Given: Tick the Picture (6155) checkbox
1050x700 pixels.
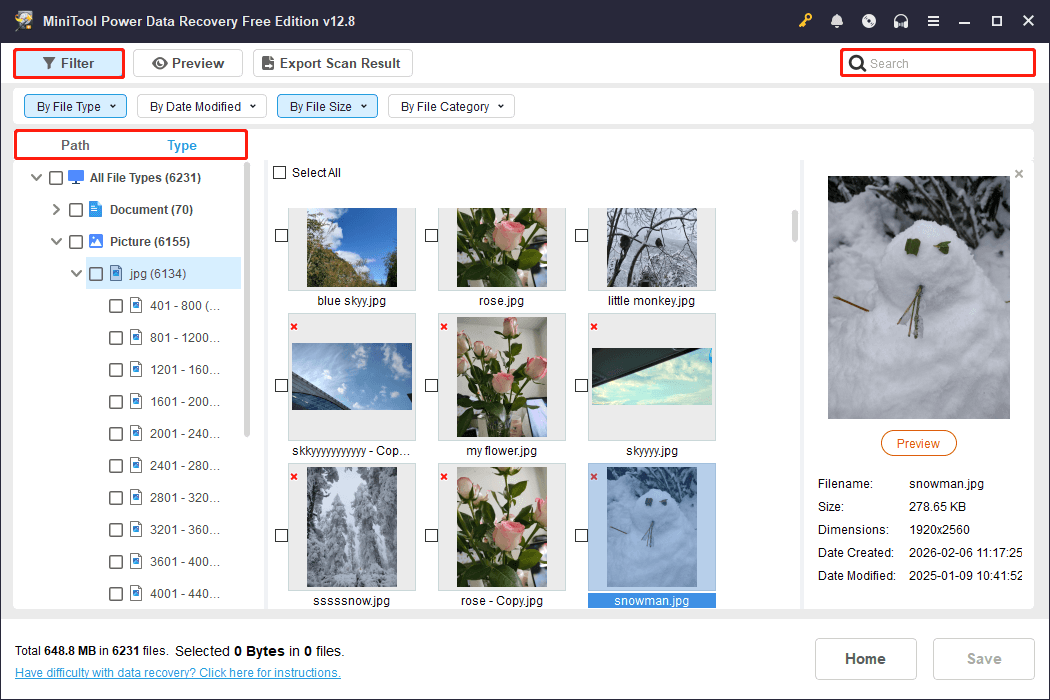Looking at the screenshot, I should pyautogui.click(x=75, y=241).
